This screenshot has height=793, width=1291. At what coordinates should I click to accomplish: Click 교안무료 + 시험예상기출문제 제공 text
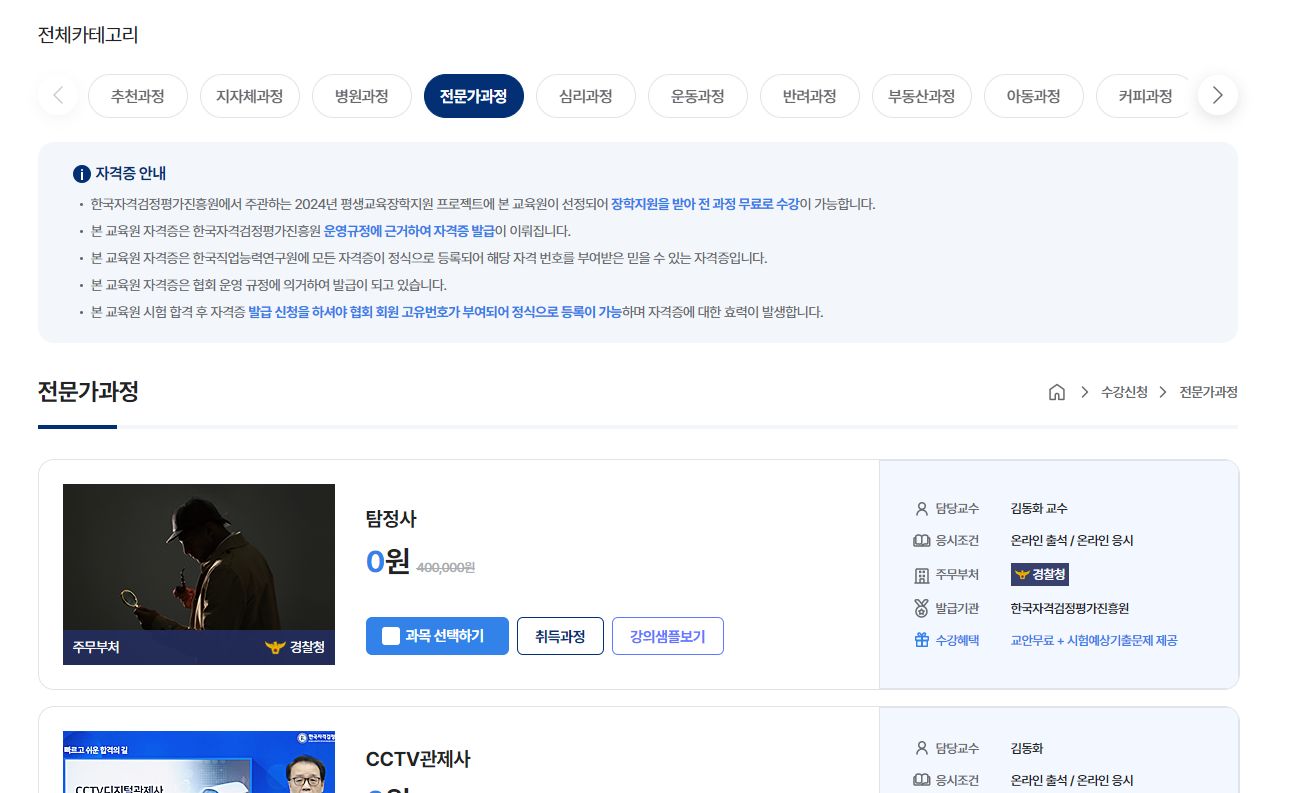coord(1094,640)
